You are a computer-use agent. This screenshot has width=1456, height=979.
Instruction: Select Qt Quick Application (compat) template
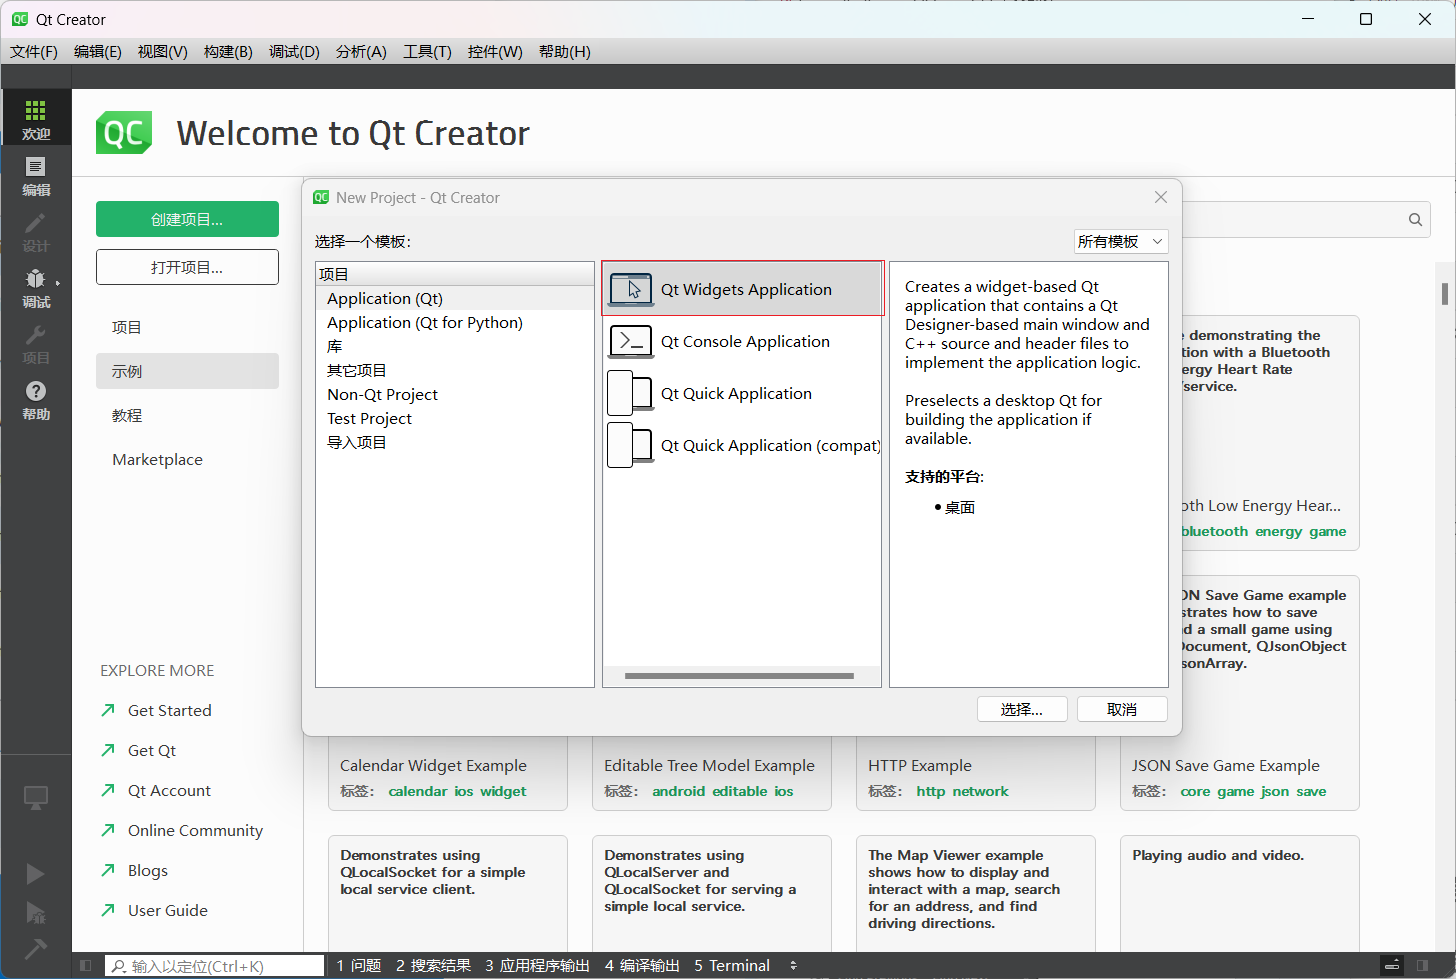[742, 445]
